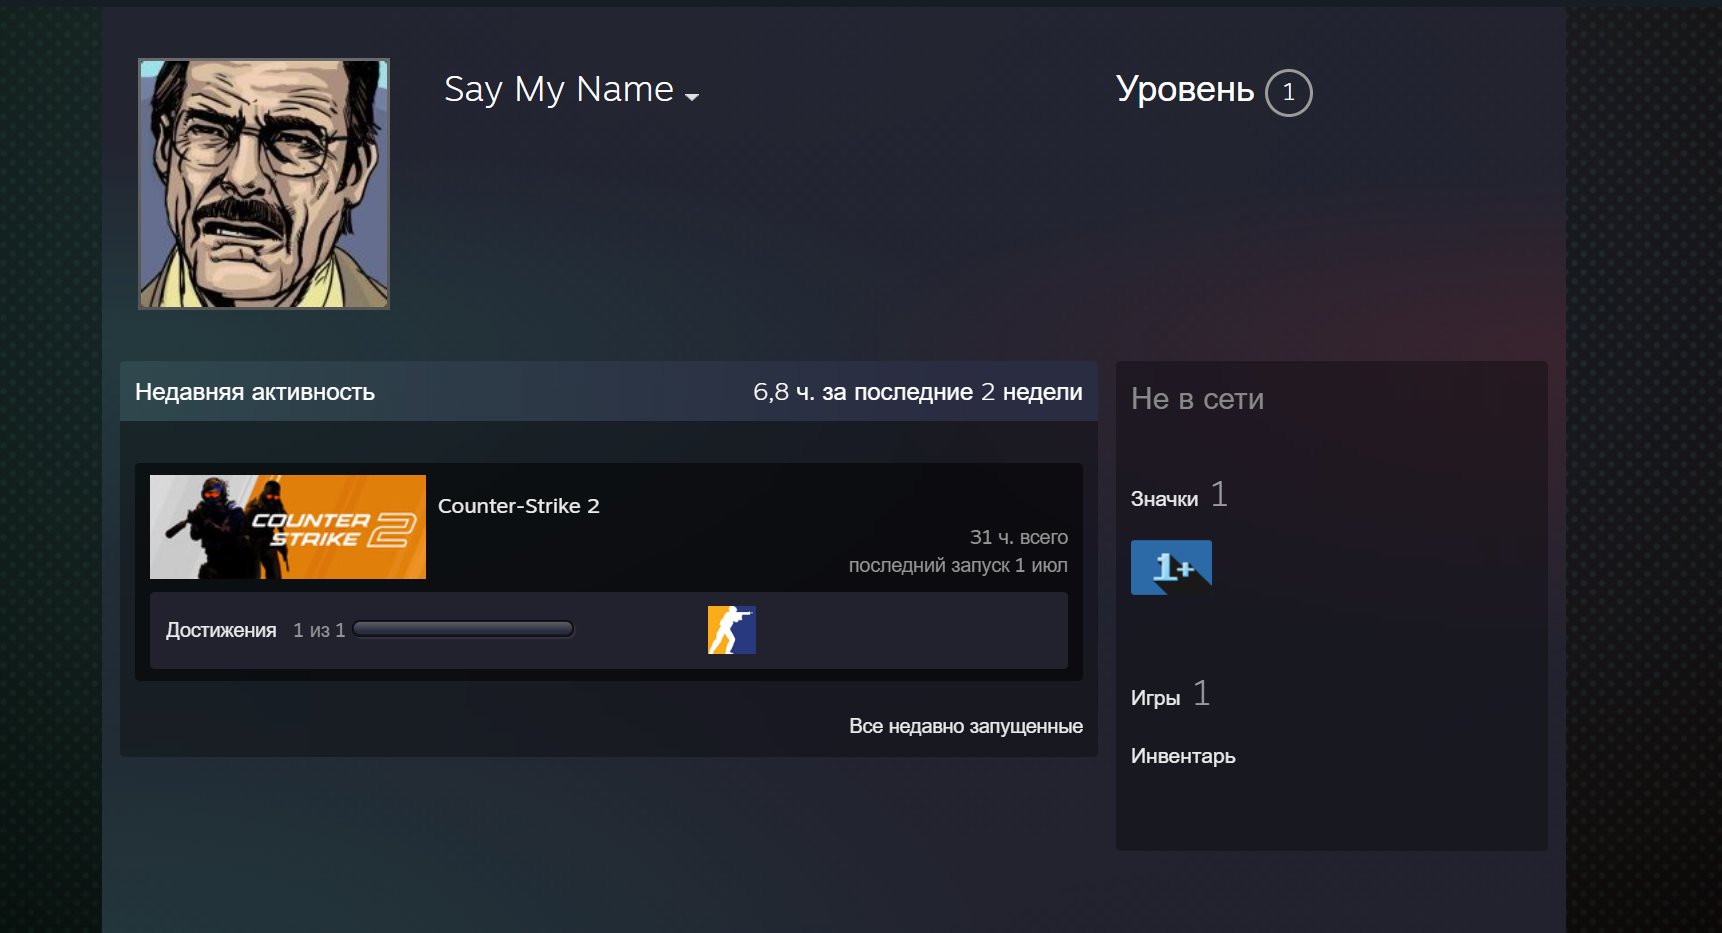Open the Counter-Strike 2 game banner
This screenshot has width=1722, height=933.
pos(288,527)
